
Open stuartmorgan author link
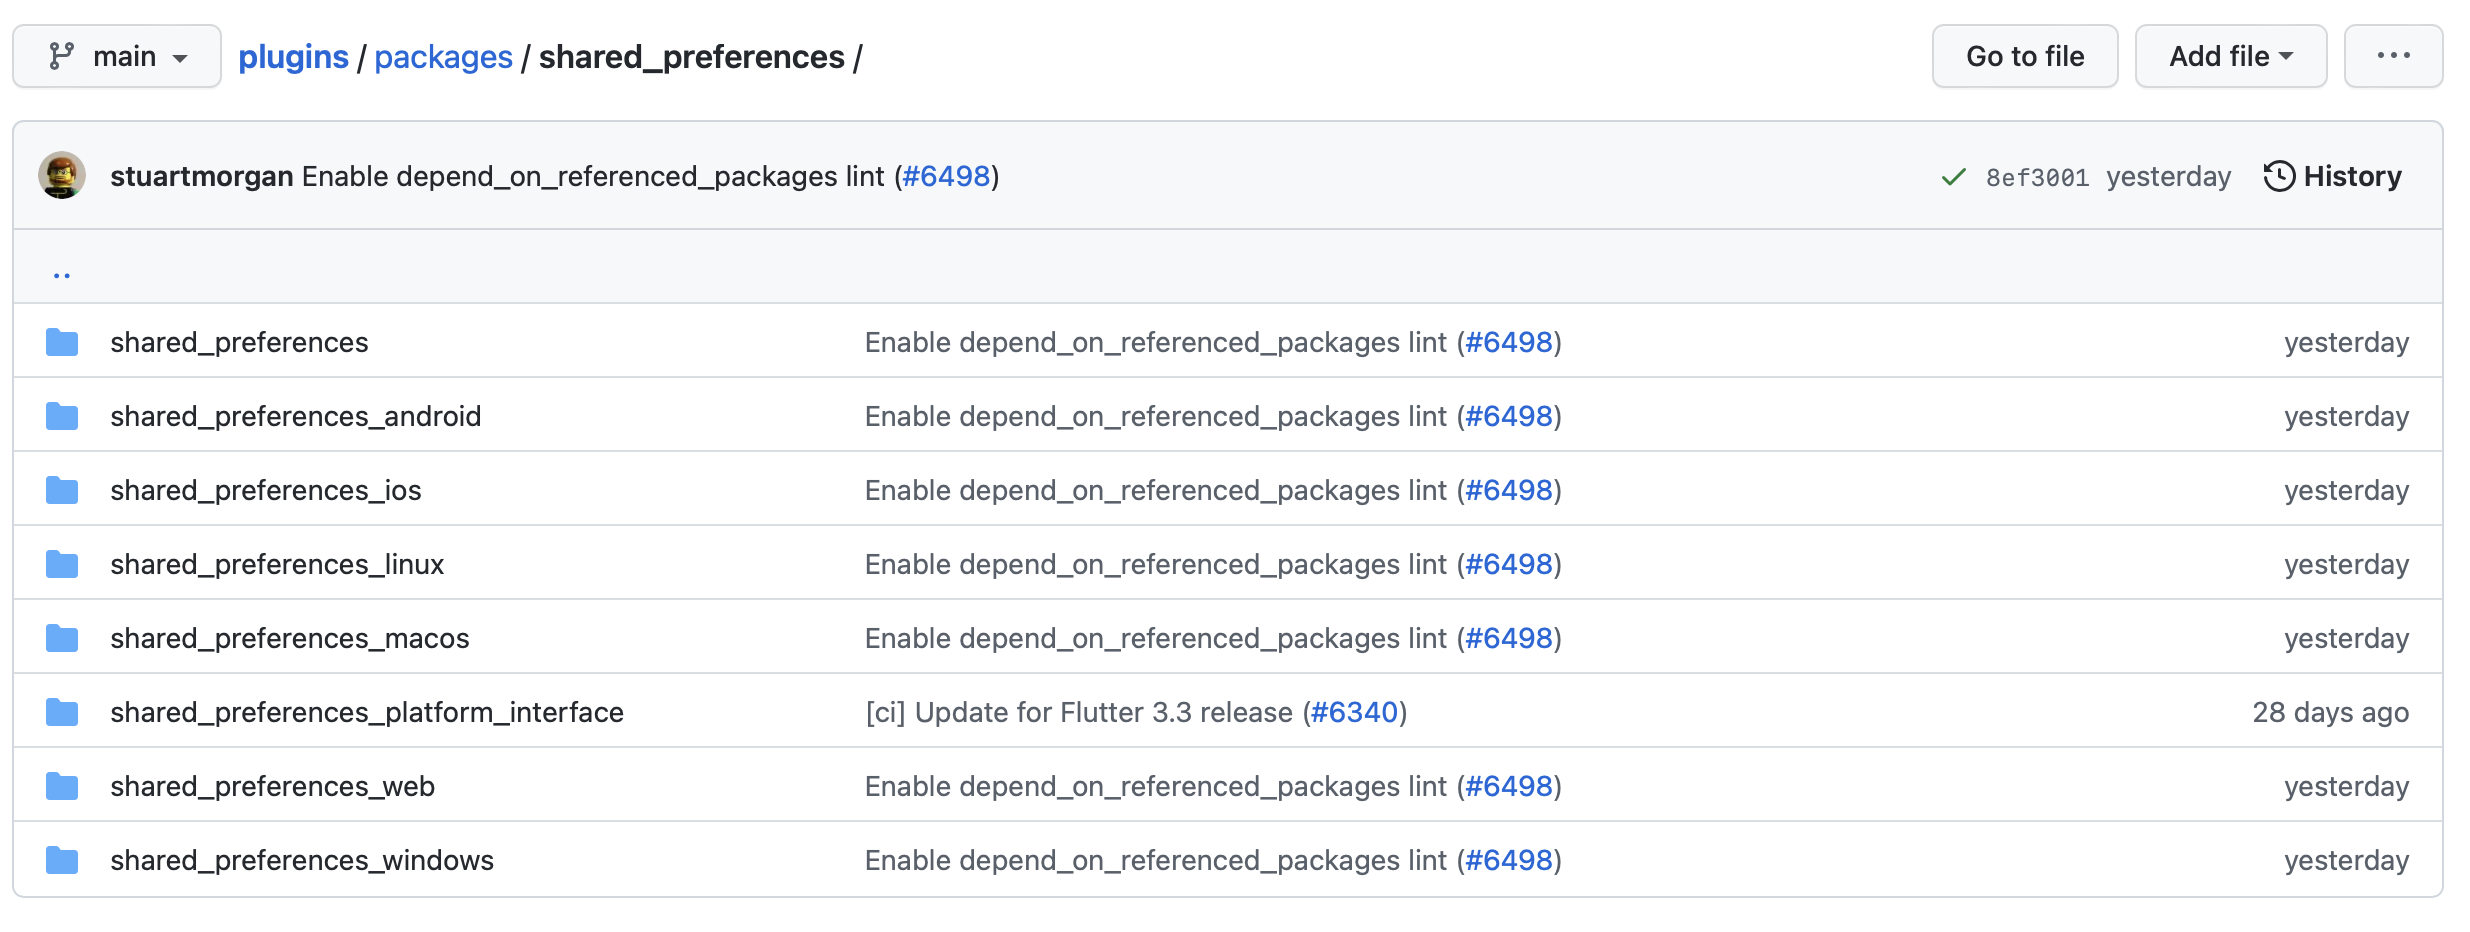point(201,176)
